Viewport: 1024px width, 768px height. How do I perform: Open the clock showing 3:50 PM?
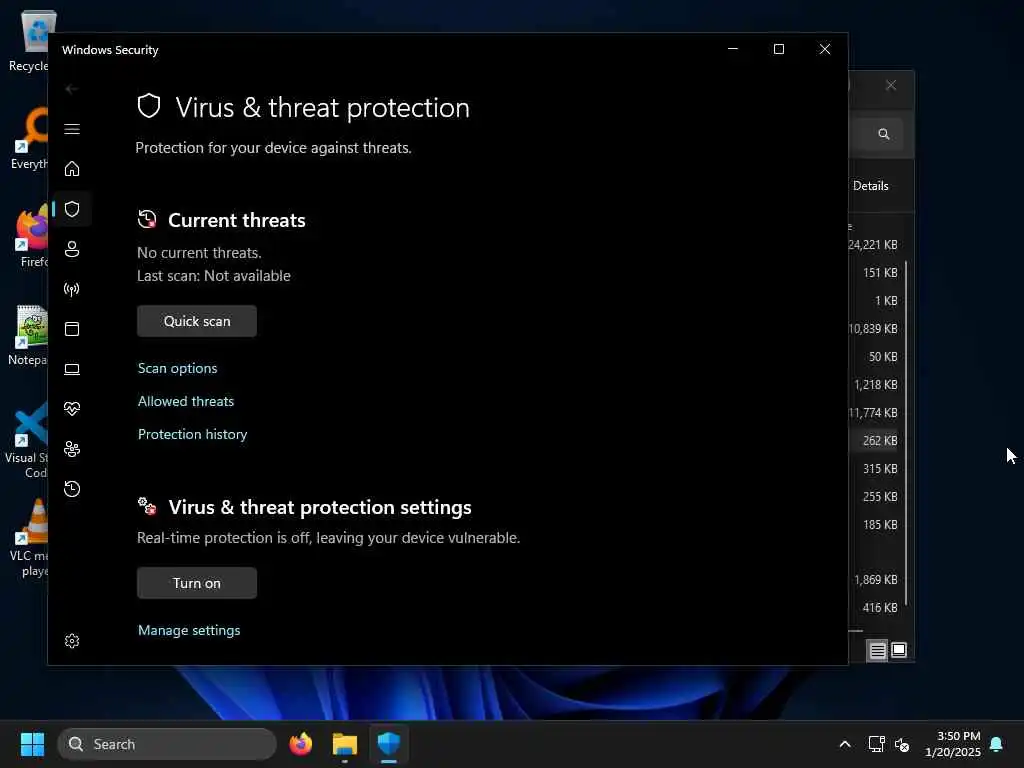tap(952, 744)
